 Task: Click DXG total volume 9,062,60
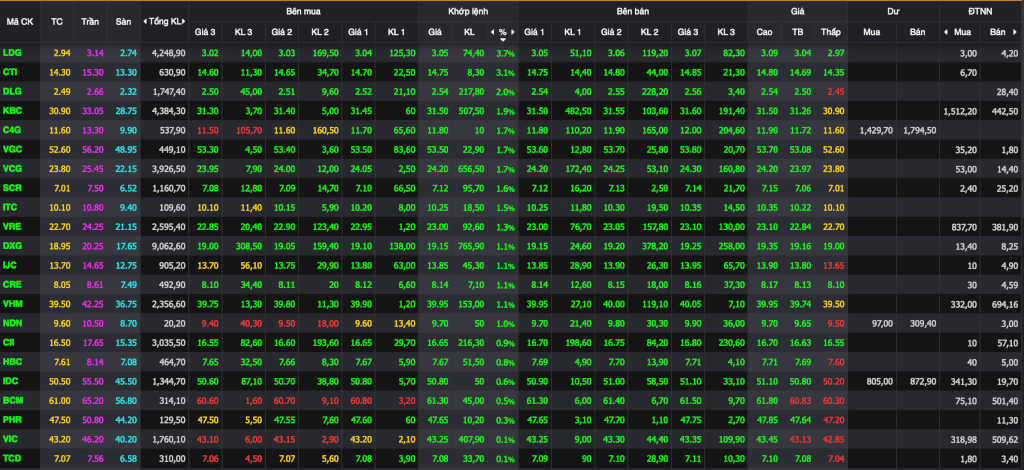tap(167, 247)
